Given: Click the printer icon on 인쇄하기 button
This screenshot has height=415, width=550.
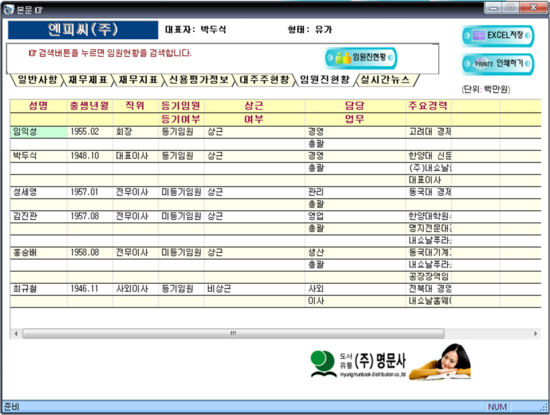Looking at the screenshot, I should pos(483,63).
